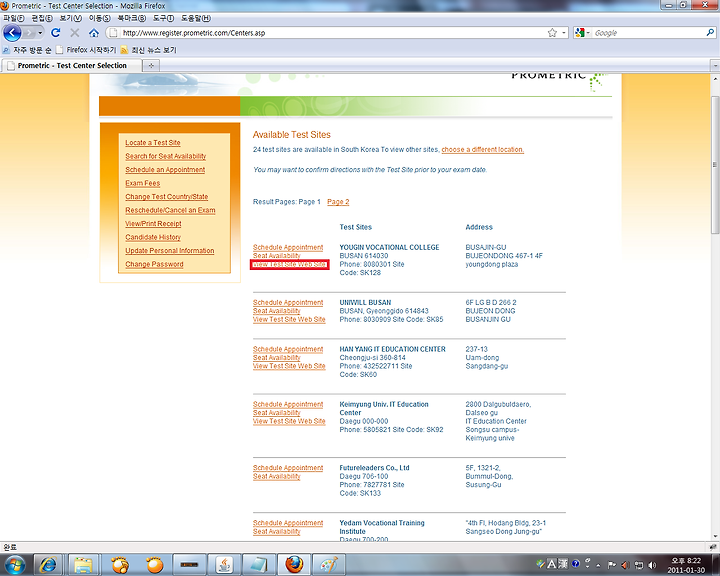Screen dimensions: 720x576
Task: Open the 도구(T) Tools menu
Action: point(163,18)
